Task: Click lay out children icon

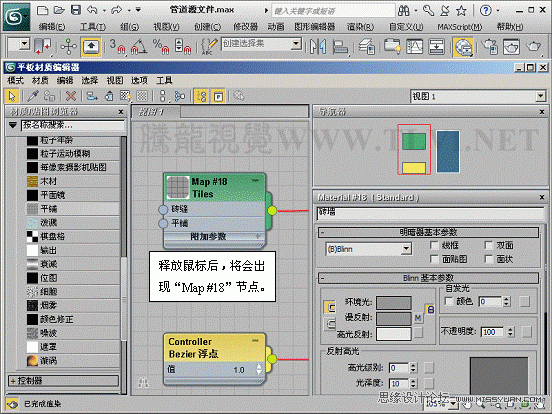Action: click(180, 96)
